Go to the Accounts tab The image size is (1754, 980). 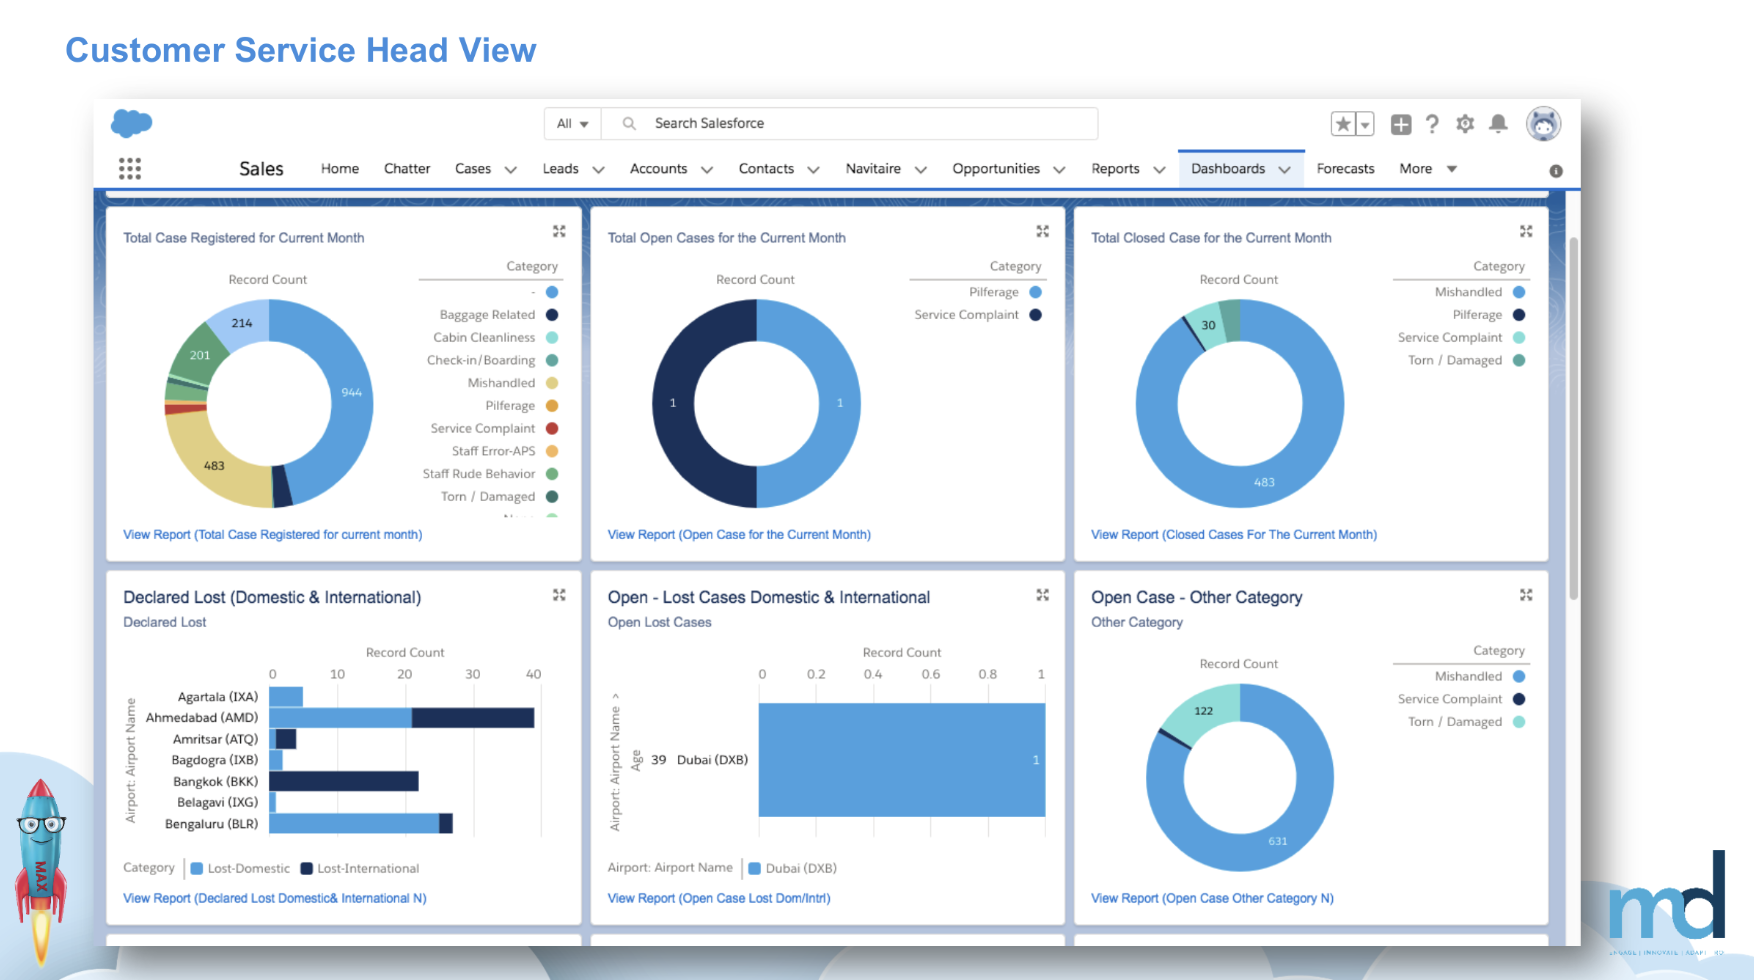[x=658, y=169]
